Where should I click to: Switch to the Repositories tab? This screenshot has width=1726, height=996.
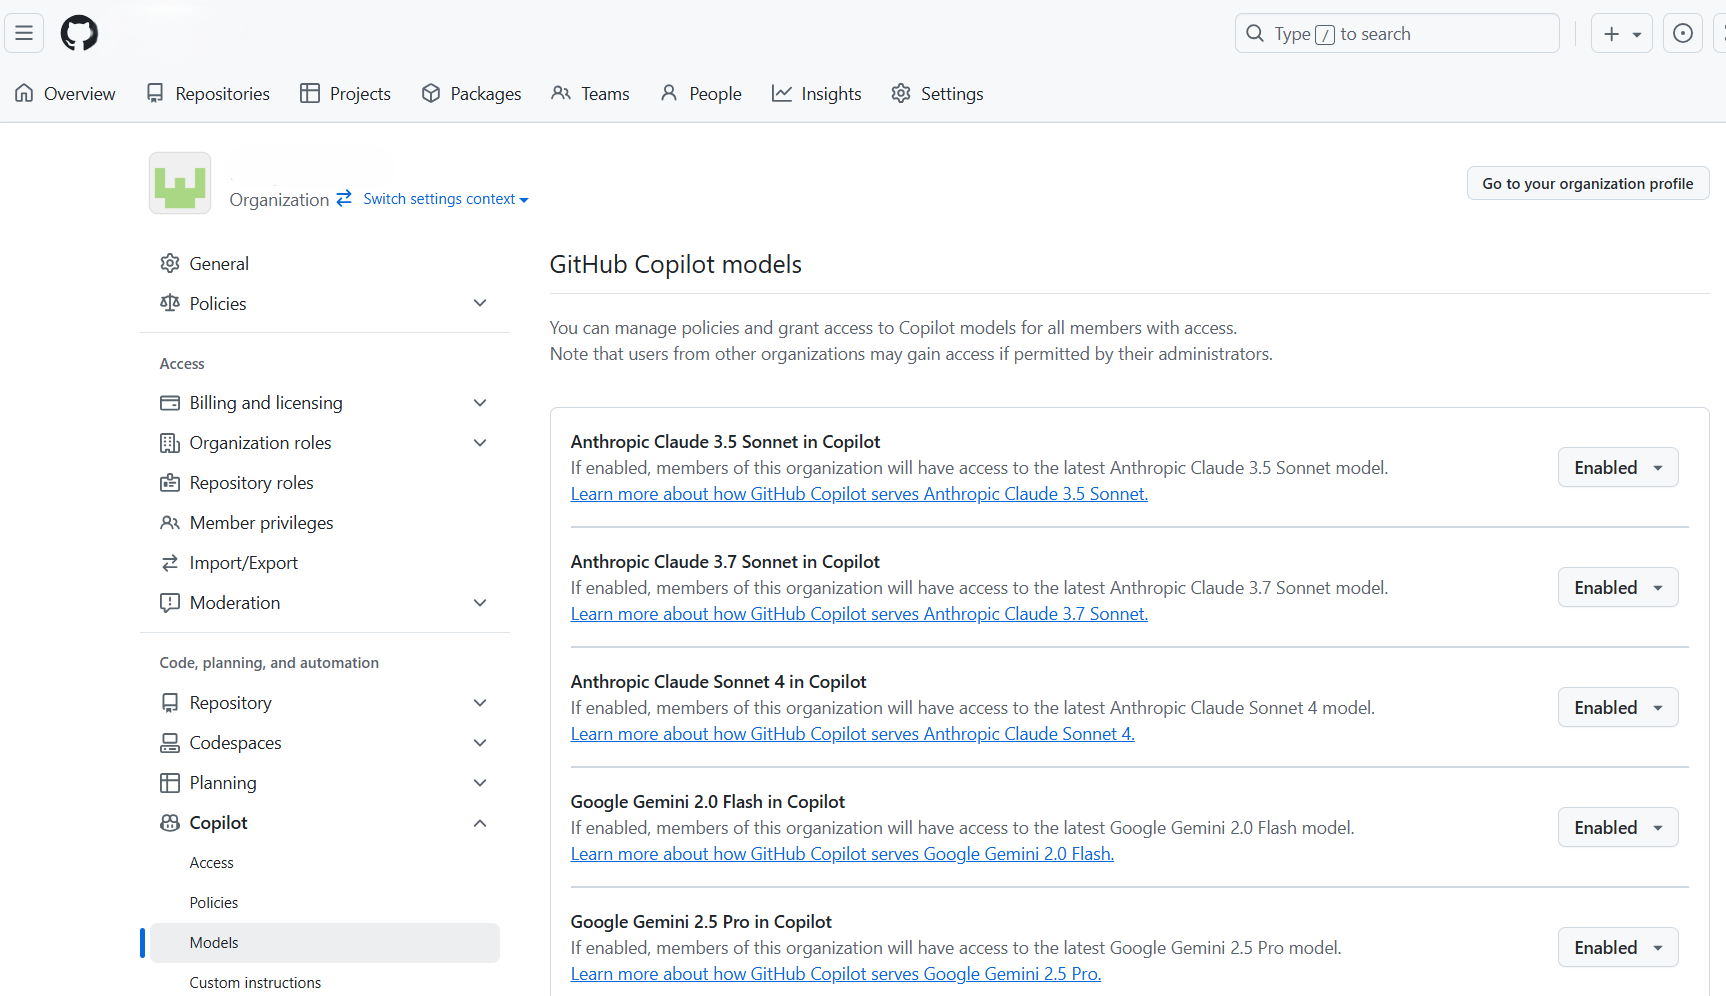click(208, 93)
